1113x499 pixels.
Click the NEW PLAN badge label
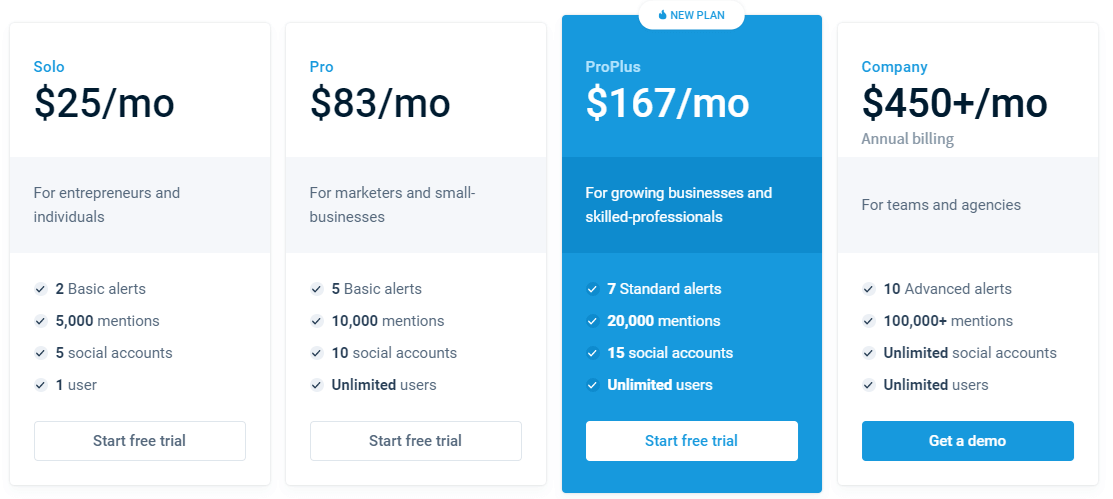click(697, 15)
